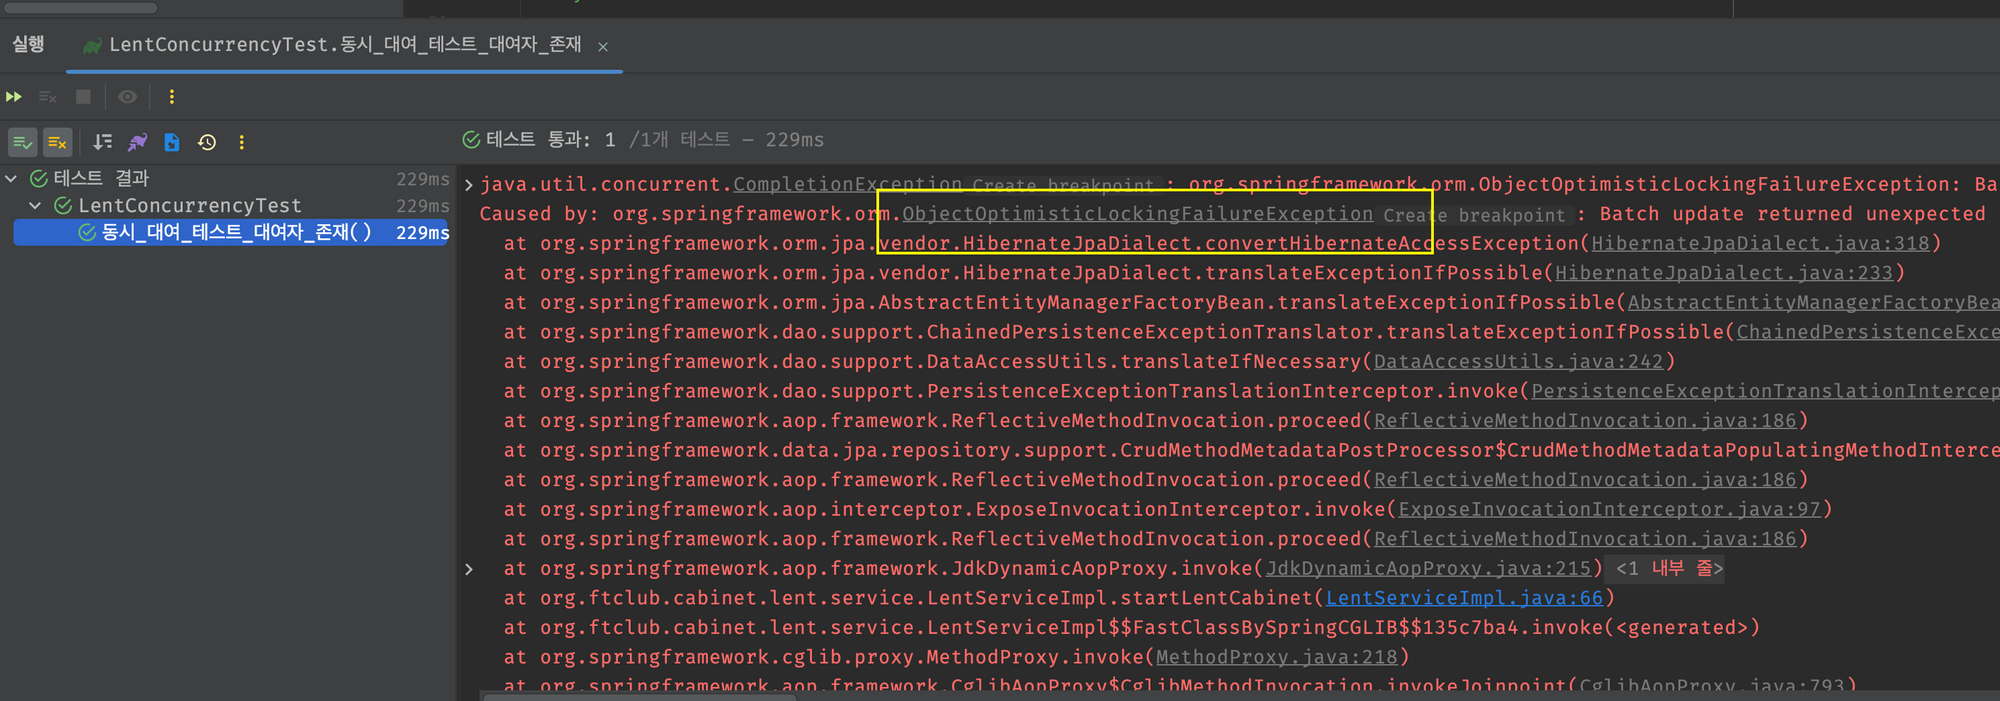
Task: Open the AbstractEntityManagerFactoryBean source link
Action: click(1813, 303)
